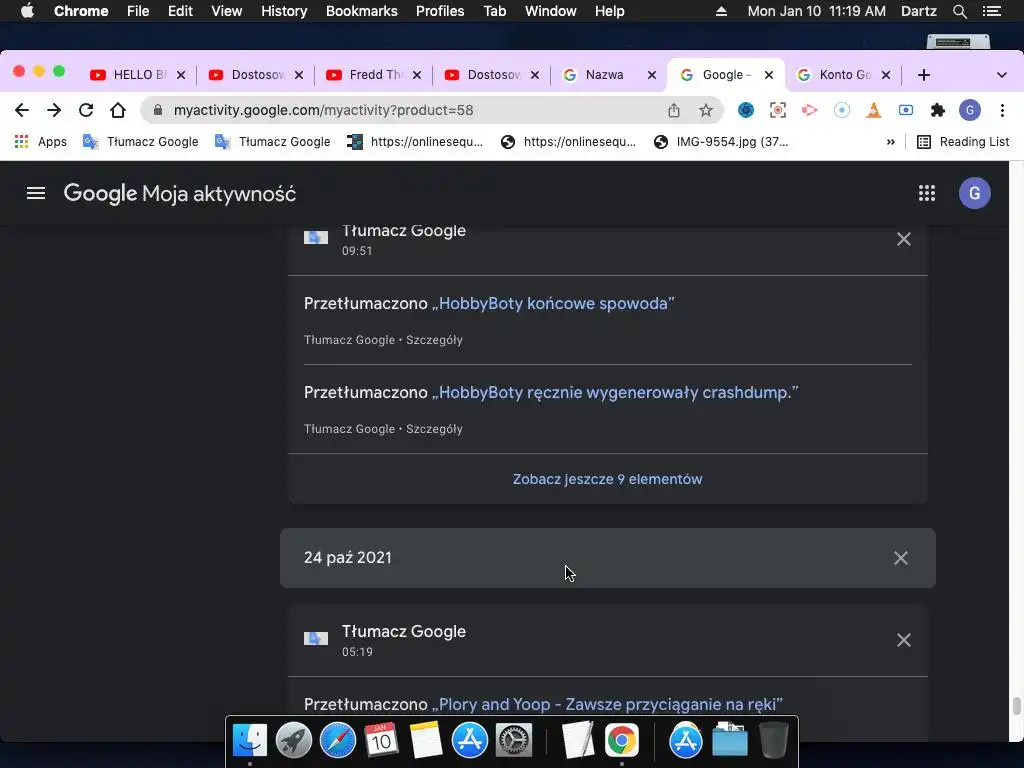Click Zobacz jeszcze 9 elementów
Screen dimensions: 1024x768
(x=607, y=479)
